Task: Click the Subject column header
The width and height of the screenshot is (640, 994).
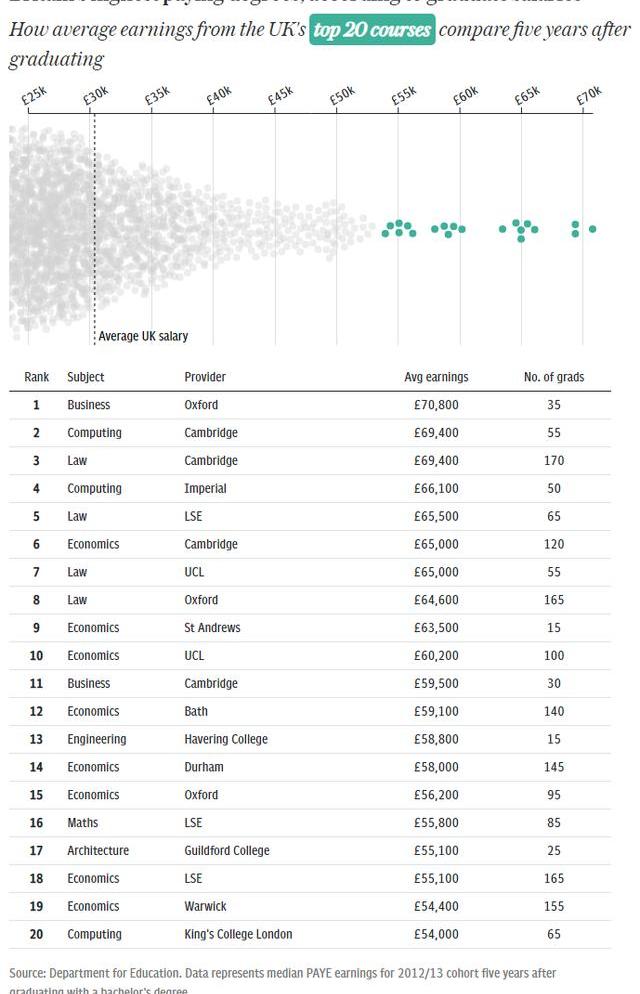Action: click(86, 377)
